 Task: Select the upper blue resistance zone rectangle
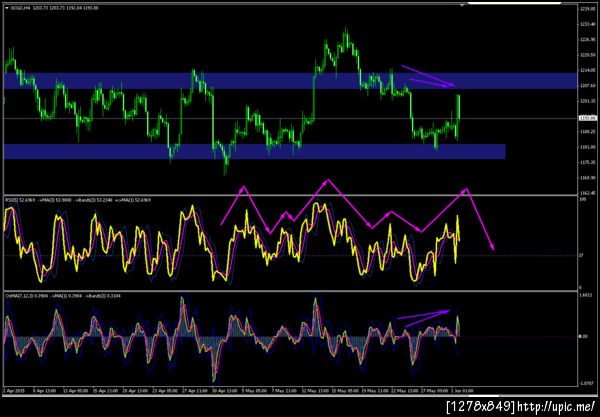coord(290,81)
